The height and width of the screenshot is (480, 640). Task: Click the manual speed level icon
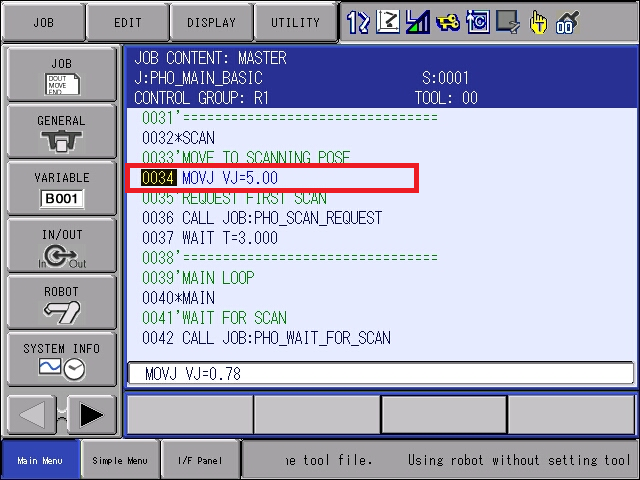pyautogui.click(x=417, y=22)
